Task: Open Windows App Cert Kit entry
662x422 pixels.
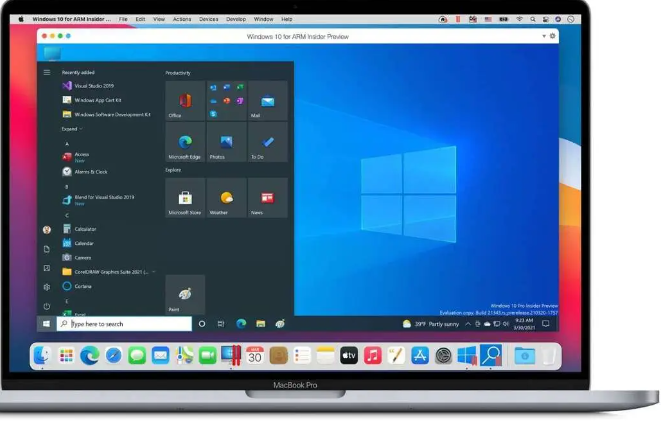Action: (x=92, y=100)
